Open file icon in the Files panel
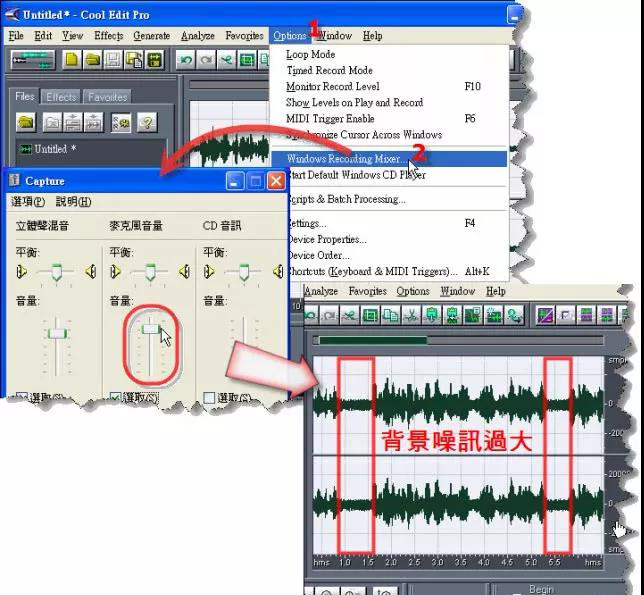644x595 pixels. pyautogui.click(x=26, y=122)
